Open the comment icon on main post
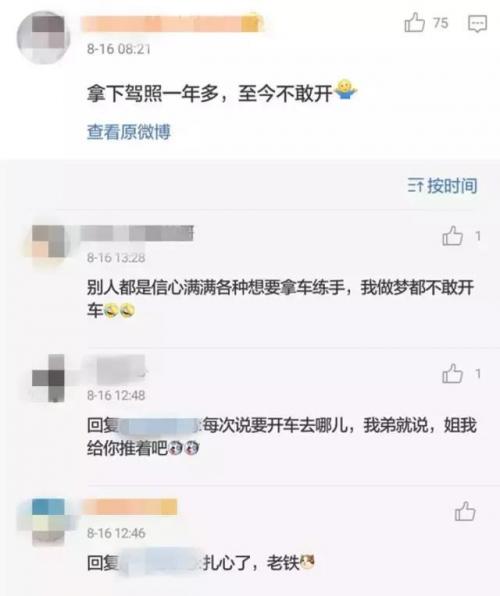The image size is (500, 596). coord(477,24)
